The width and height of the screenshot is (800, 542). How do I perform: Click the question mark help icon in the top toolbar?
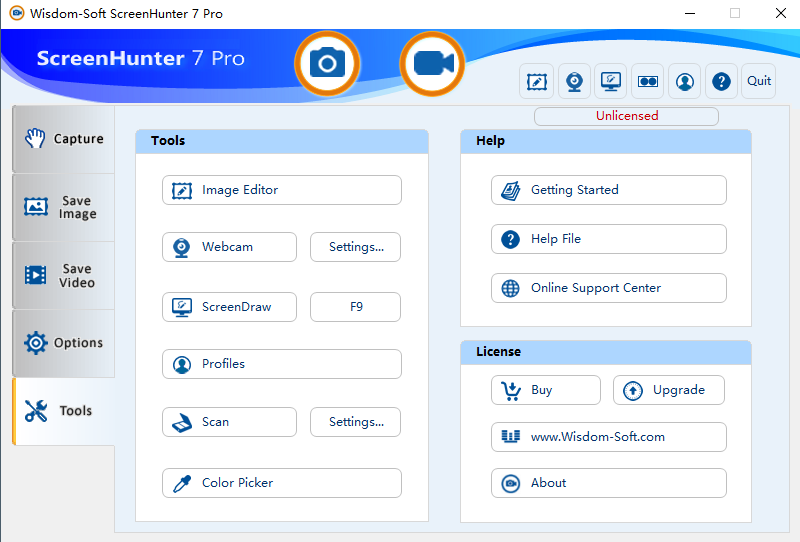(721, 81)
